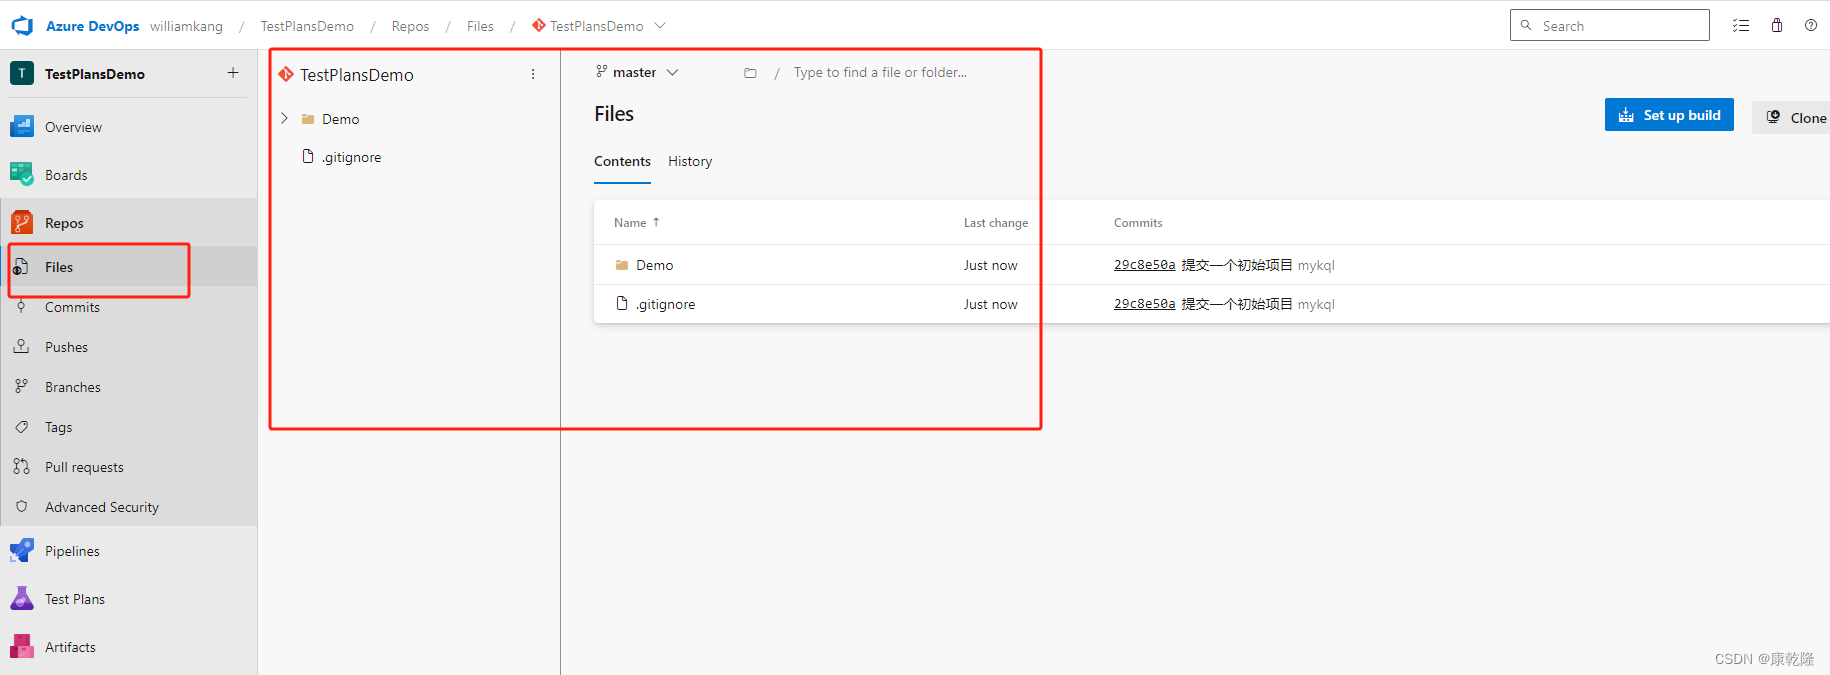The image size is (1830, 675).
Task: Click the Overview label in sidebar
Action: [x=73, y=127]
